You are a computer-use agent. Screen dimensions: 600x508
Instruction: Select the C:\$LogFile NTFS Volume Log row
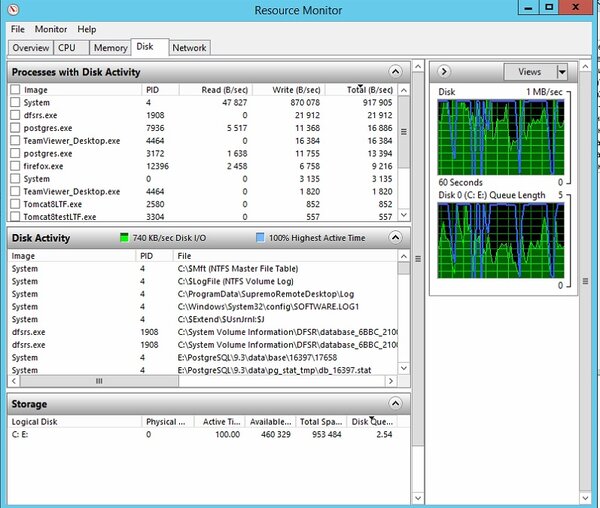(203, 281)
